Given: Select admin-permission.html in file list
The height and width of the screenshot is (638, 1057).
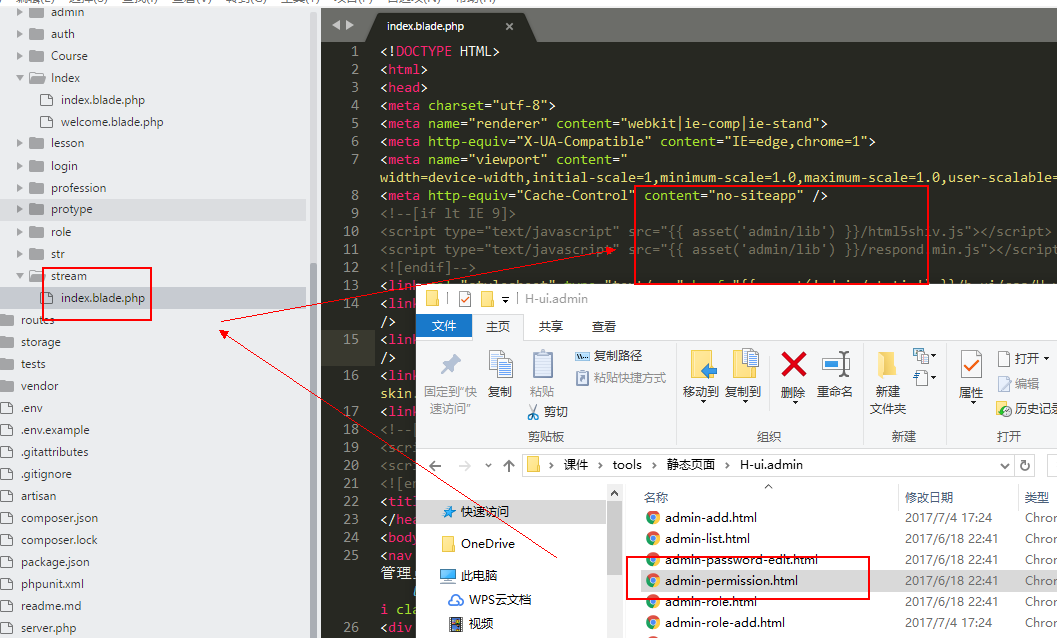Looking at the screenshot, I should (731, 581).
